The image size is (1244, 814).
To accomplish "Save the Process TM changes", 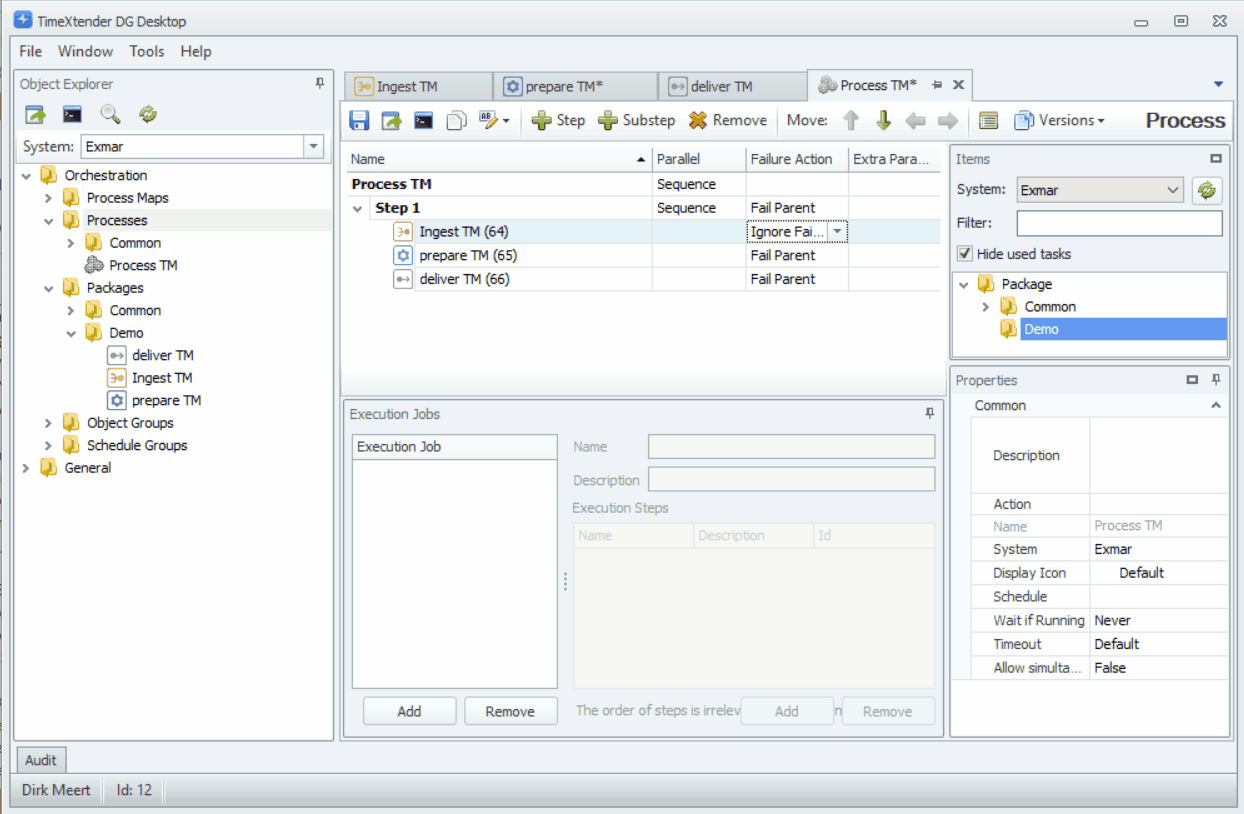I will click(x=359, y=120).
